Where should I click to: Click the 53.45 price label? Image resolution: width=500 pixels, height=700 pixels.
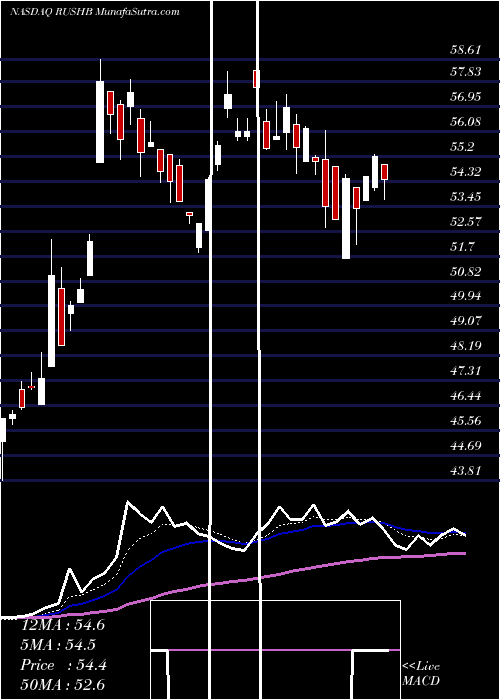click(465, 196)
